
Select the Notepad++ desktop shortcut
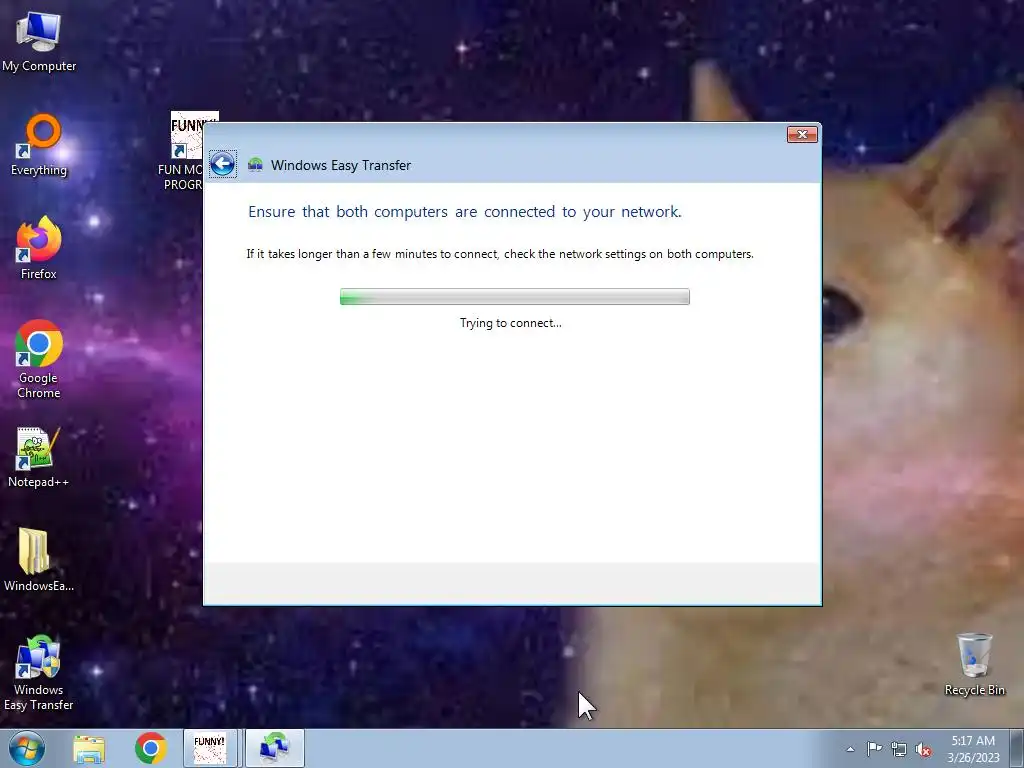click(39, 457)
